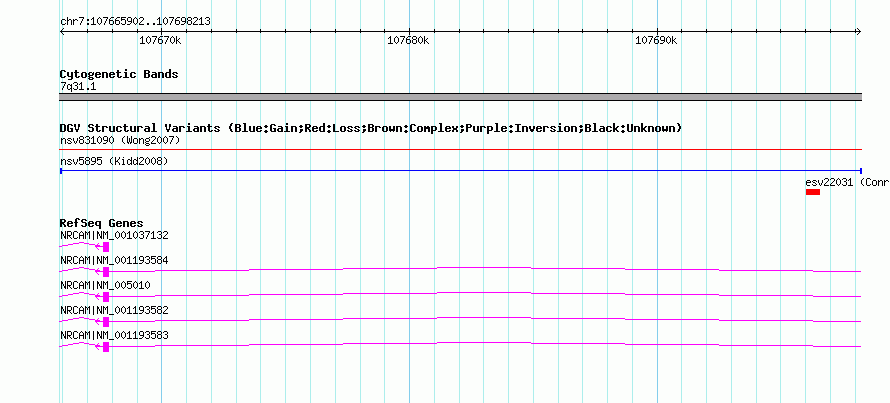Screen dimensions: 890x403
Task: Open the NRCAM|NM_001037132 transcript label
Action: tap(114, 236)
